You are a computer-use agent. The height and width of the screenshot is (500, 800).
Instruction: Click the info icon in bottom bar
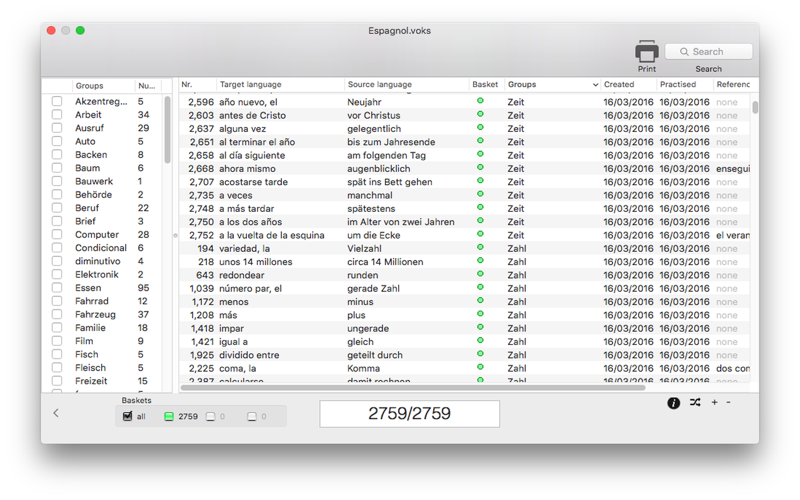pyautogui.click(x=673, y=403)
